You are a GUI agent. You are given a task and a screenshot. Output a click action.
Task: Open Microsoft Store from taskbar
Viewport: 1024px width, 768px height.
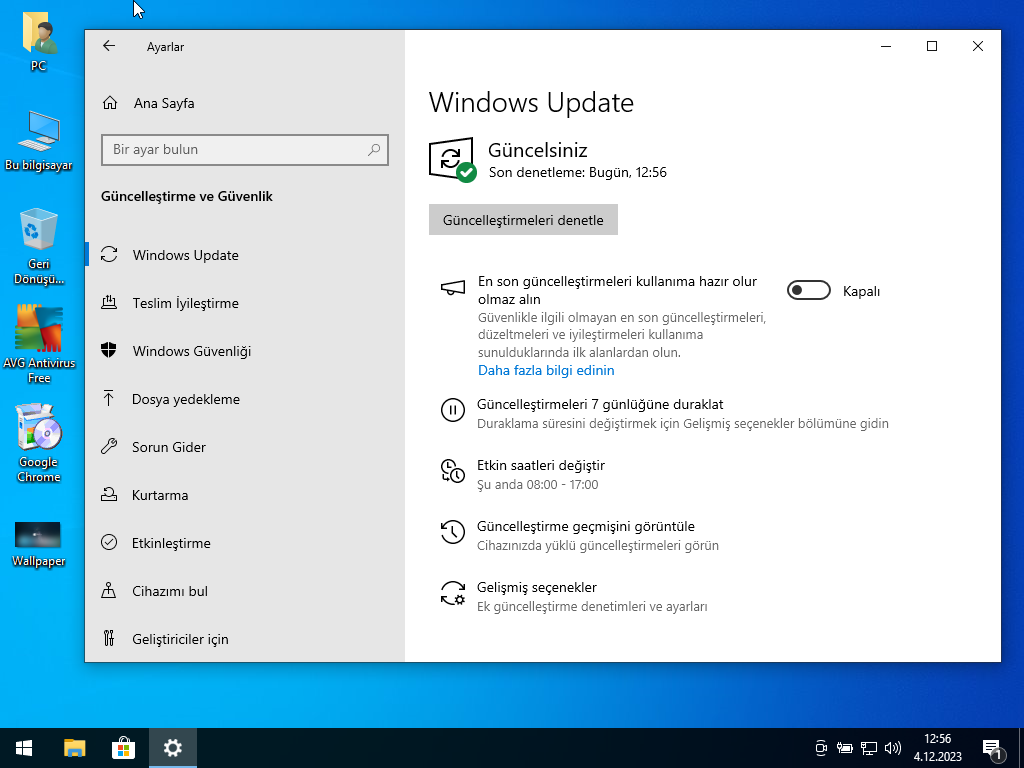123,748
